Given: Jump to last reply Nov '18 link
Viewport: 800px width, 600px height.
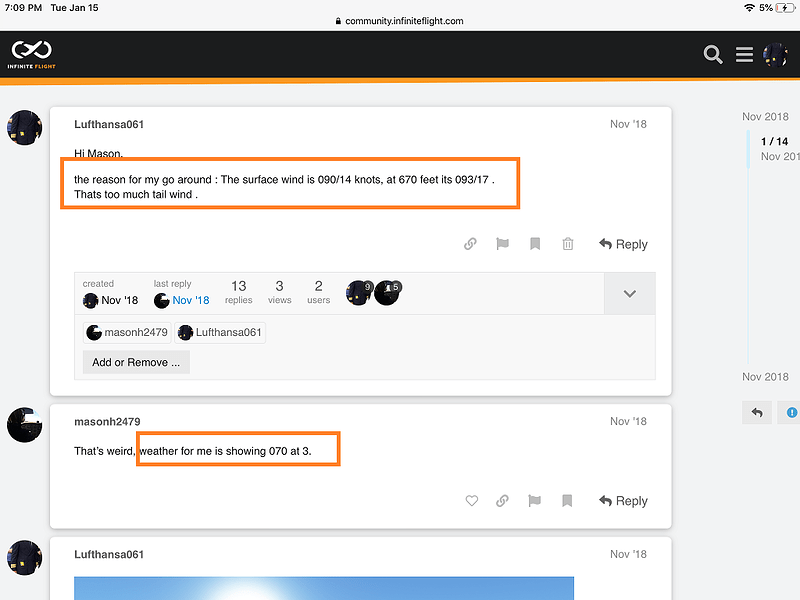Looking at the screenshot, I should [191, 300].
